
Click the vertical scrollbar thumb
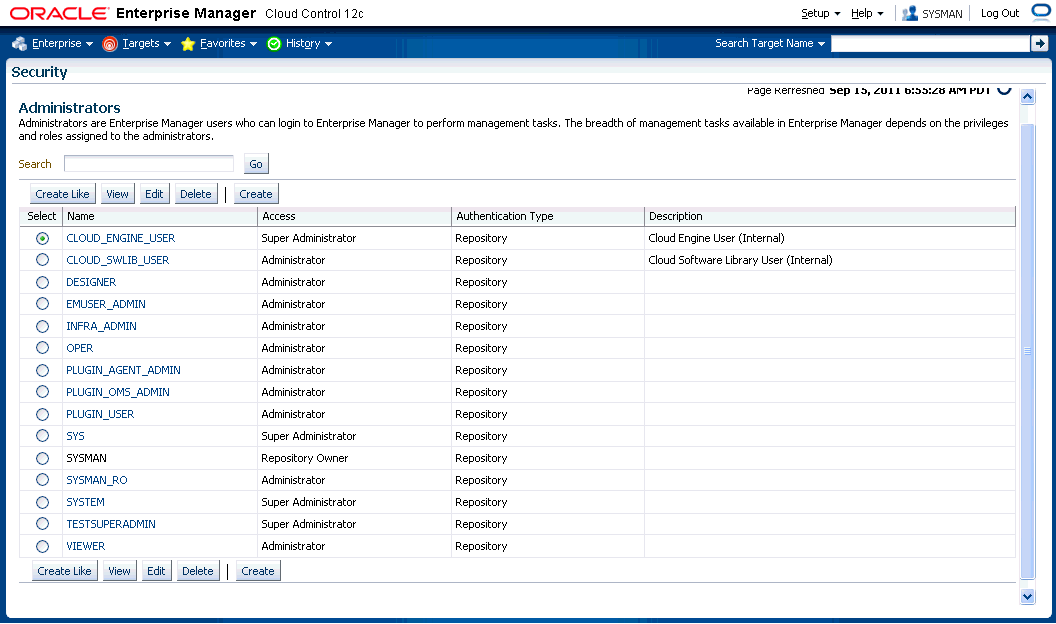(1028, 350)
